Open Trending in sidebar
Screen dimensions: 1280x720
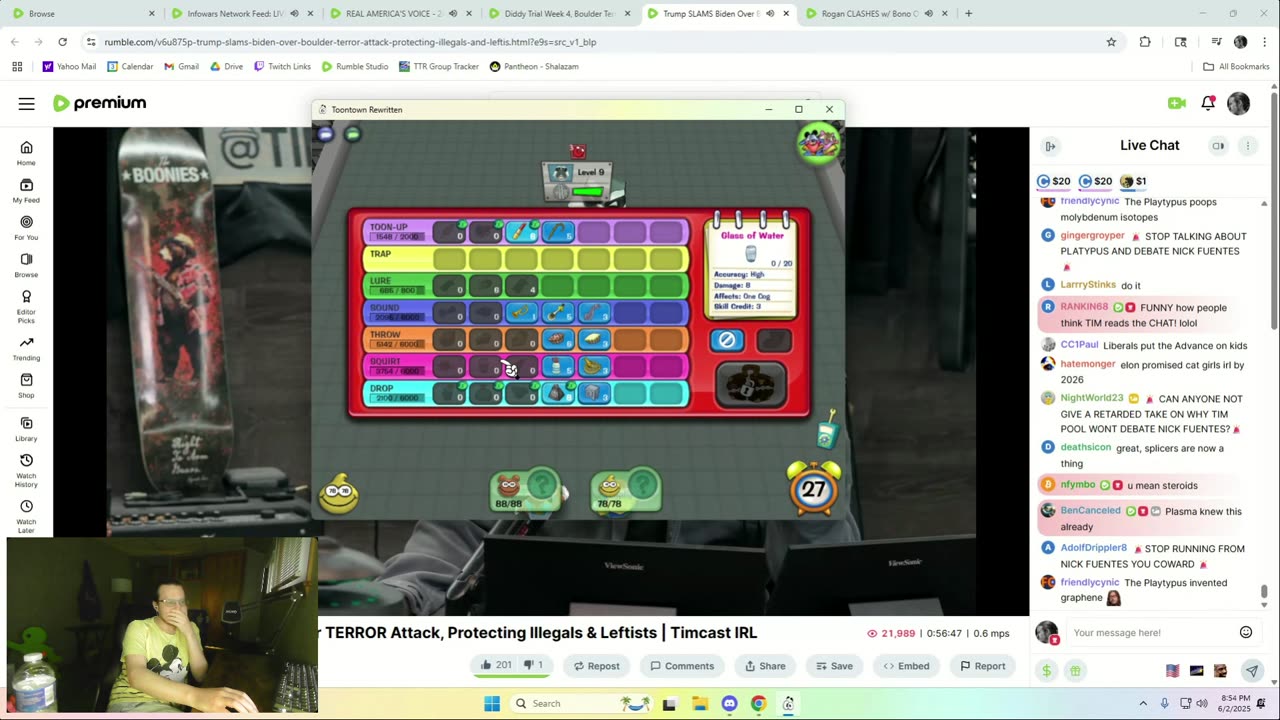tap(26, 348)
